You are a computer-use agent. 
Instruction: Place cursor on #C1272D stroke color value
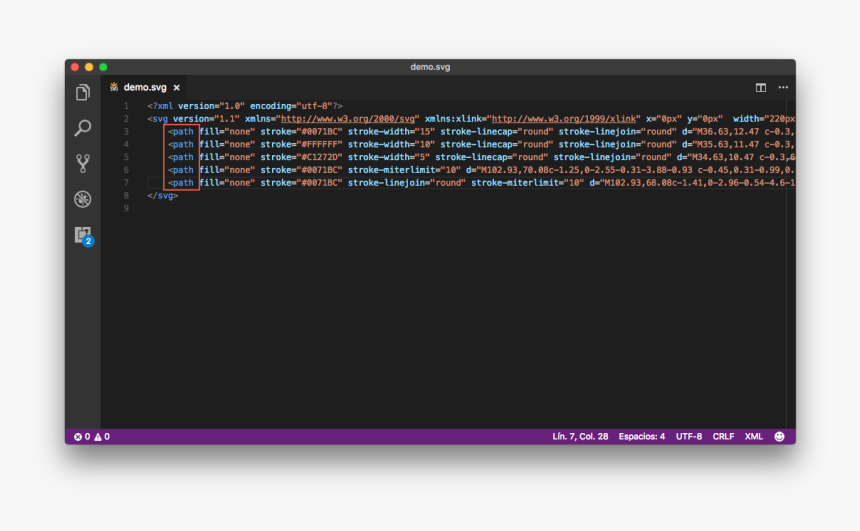coord(322,157)
